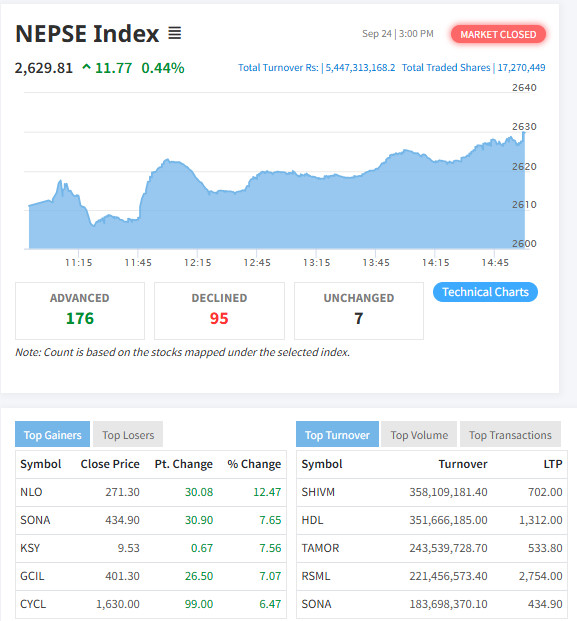577x621 pixels.
Task: Click the 0.44% change figure
Action: click(x=163, y=68)
